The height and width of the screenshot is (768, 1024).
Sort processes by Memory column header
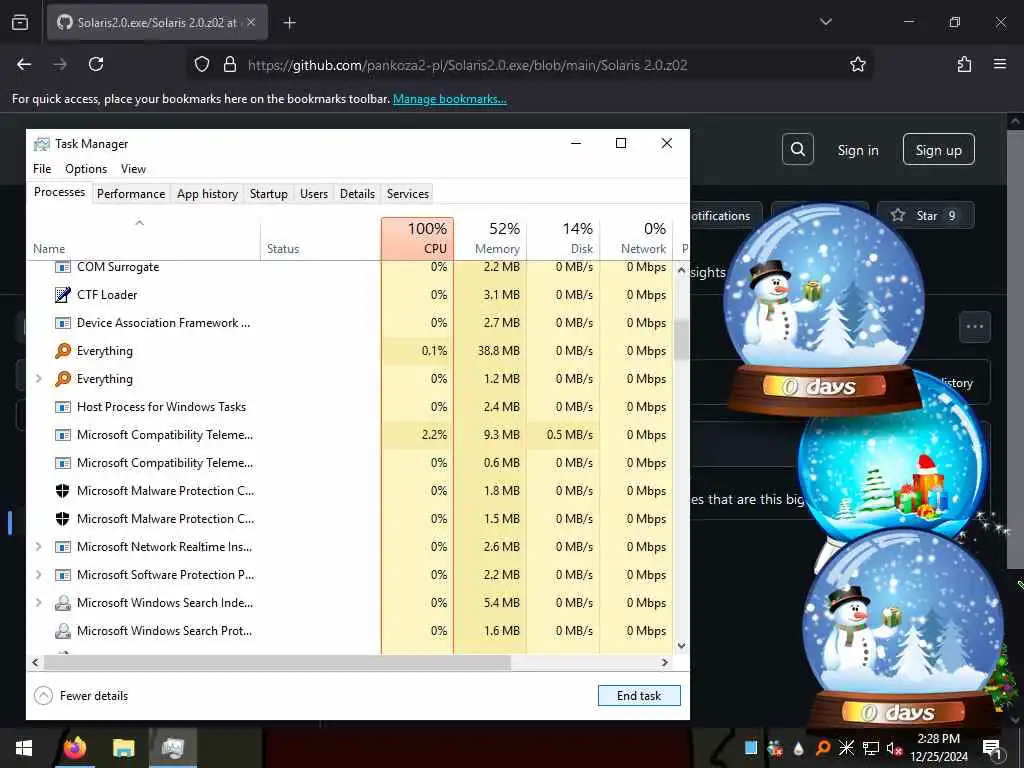490,238
